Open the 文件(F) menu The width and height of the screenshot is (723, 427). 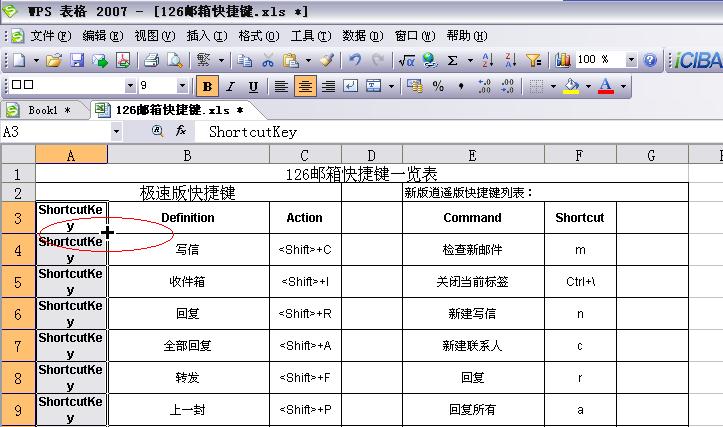coord(51,36)
